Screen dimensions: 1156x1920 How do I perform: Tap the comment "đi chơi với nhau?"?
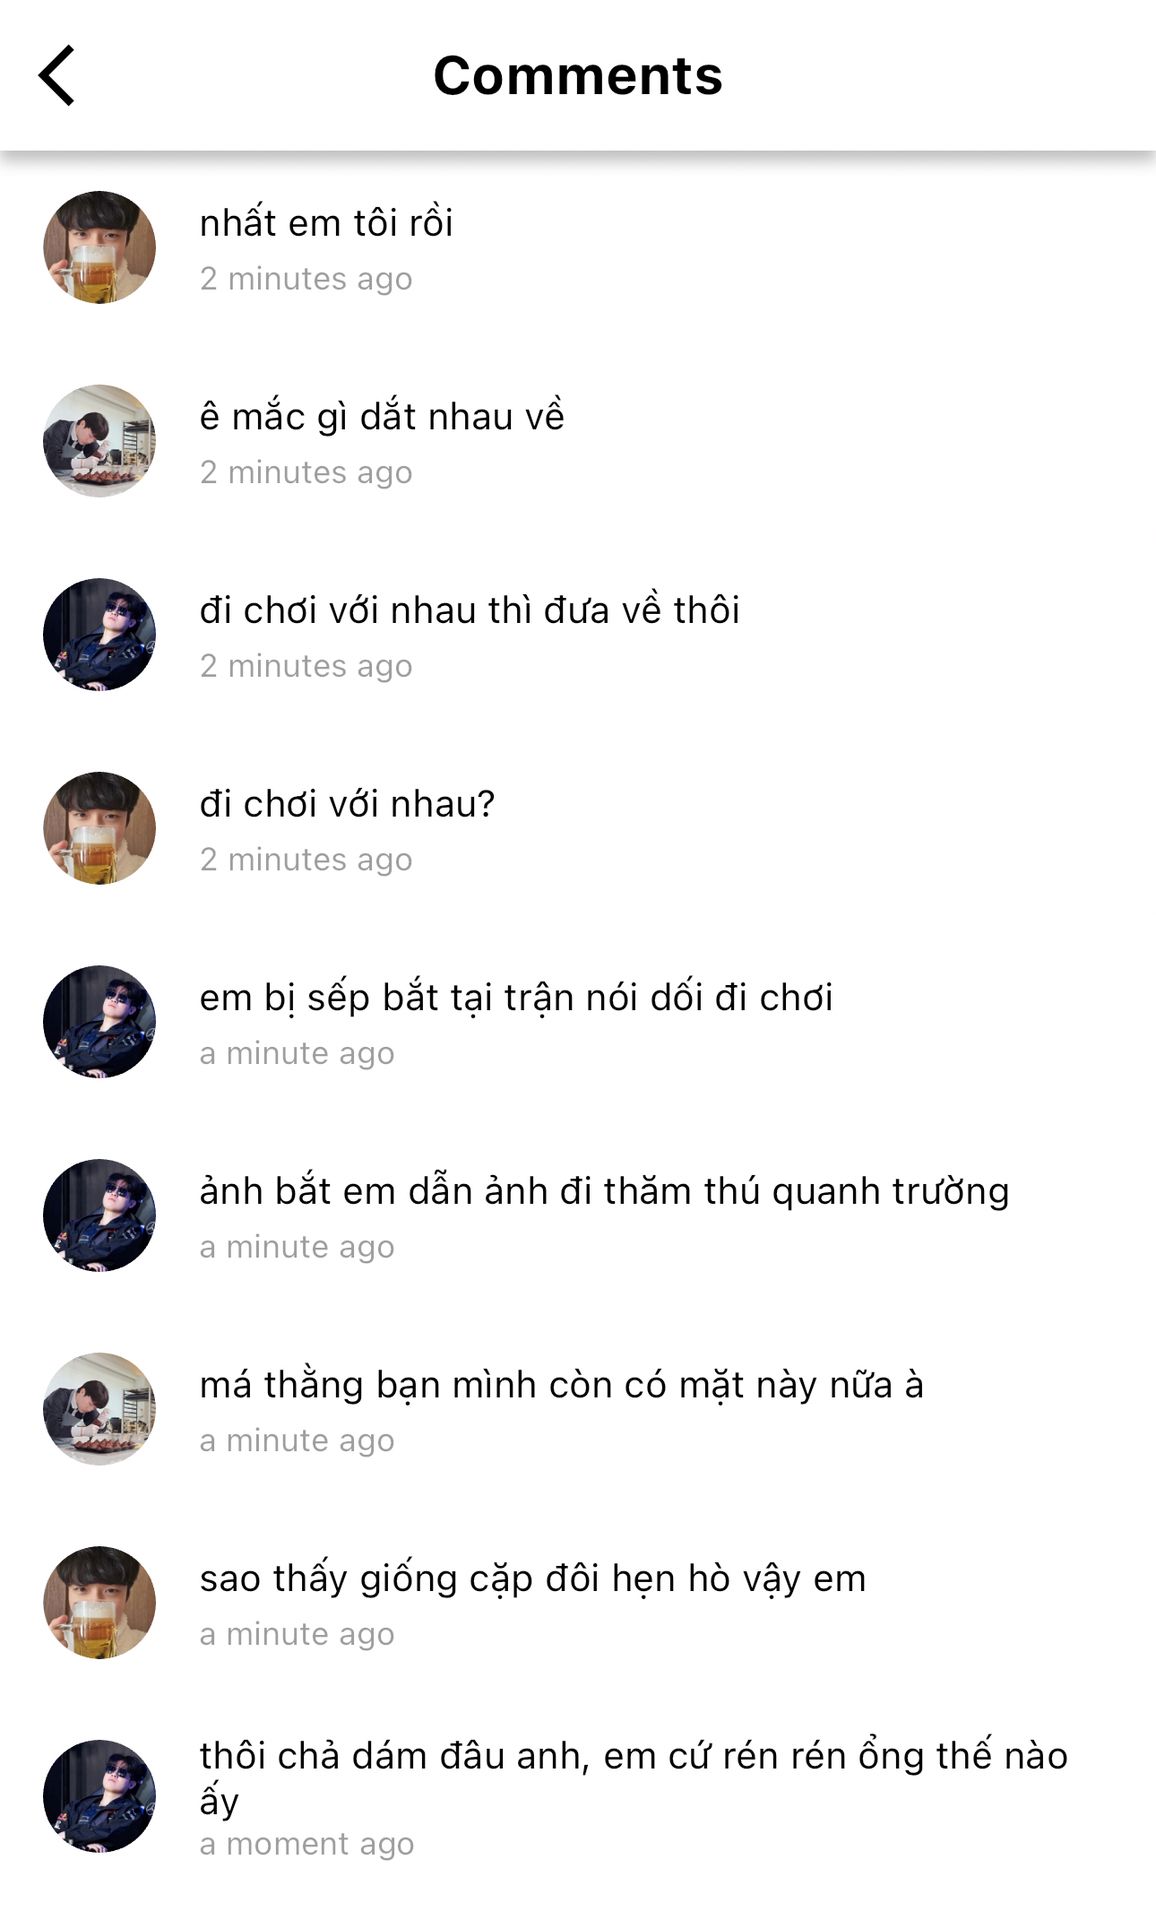[x=347, y=803]
